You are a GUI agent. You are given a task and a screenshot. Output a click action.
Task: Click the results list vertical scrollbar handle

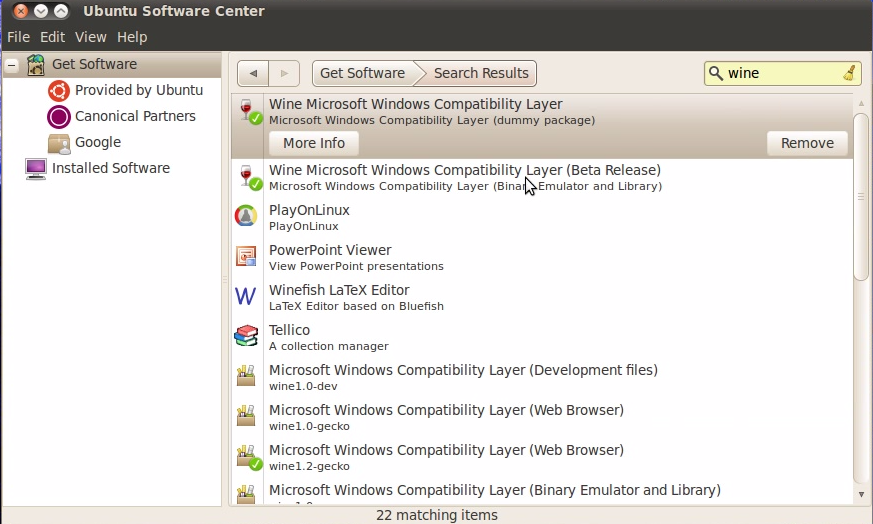[x=861, y=197]
